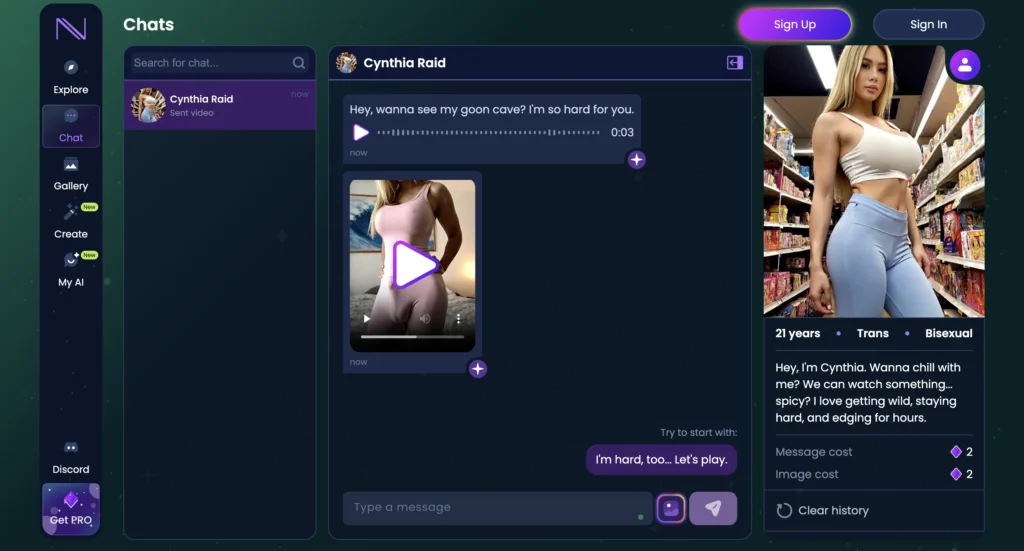Click the "Image cost" label
This screenshot has width=1024, height=551.
click(x=807, y=474)
